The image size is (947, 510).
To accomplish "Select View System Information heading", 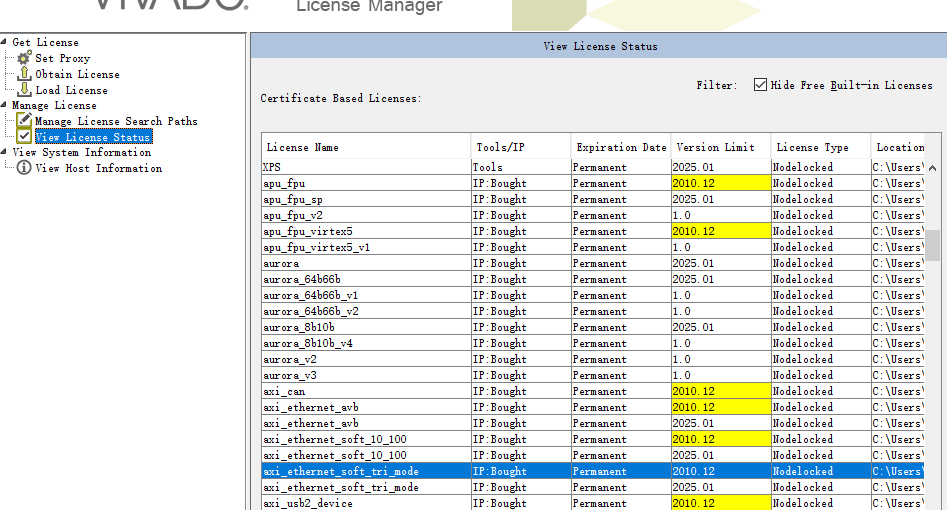I will point(82,152).
